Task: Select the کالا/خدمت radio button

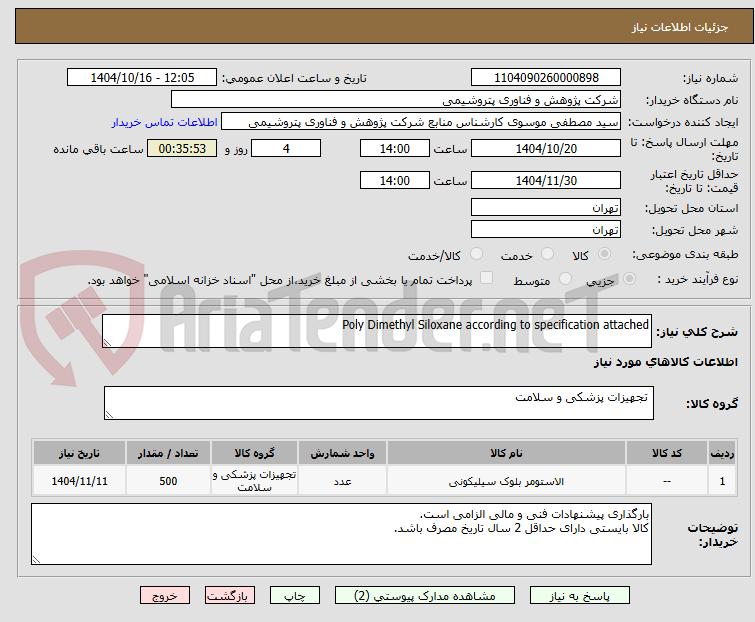Action: (x=476, y=254)
